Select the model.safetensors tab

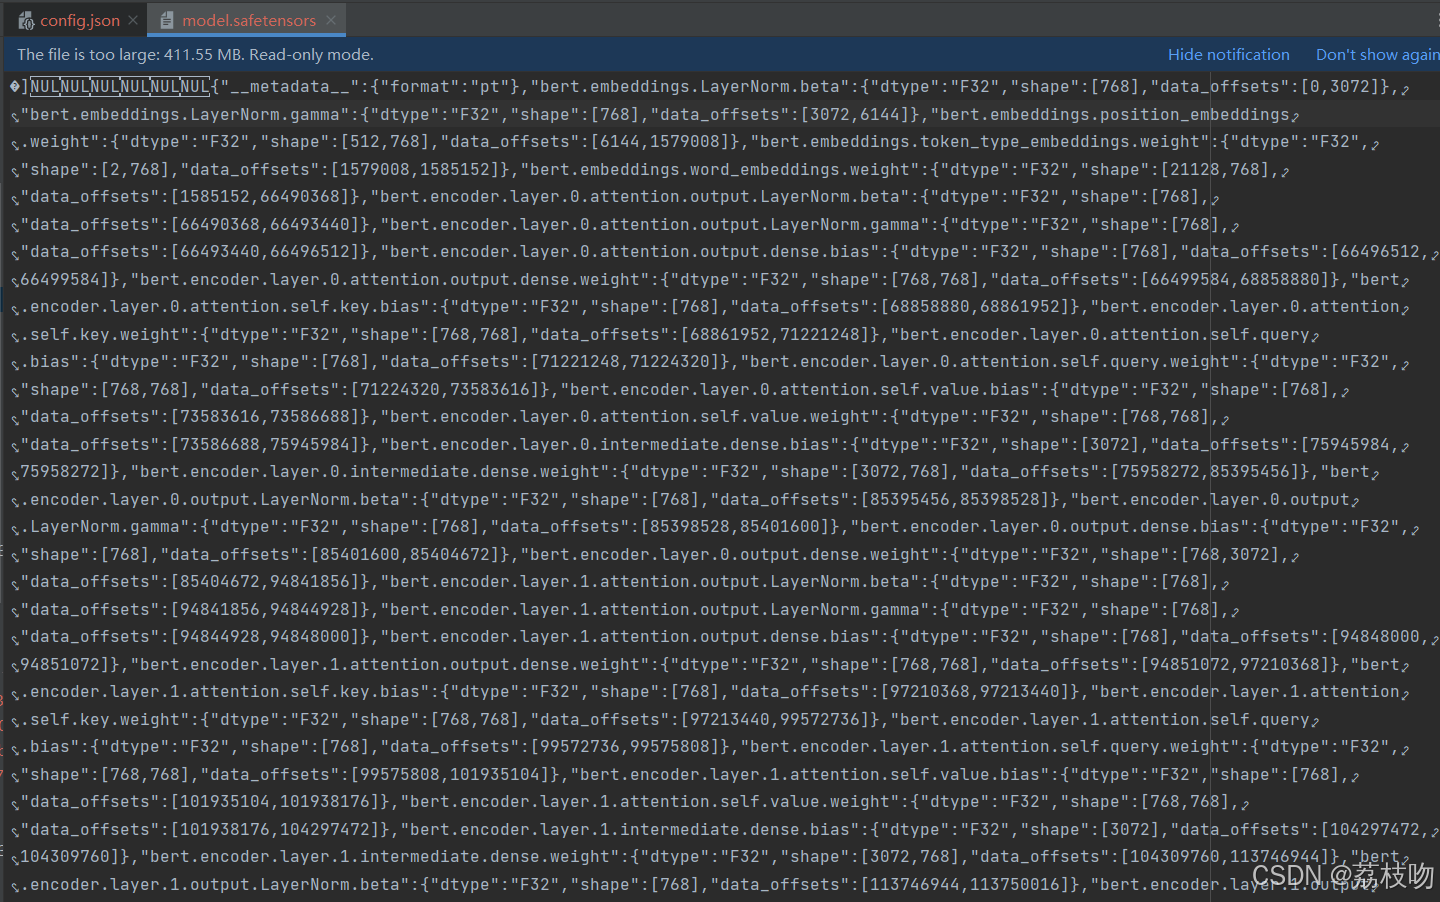point(248,20)
